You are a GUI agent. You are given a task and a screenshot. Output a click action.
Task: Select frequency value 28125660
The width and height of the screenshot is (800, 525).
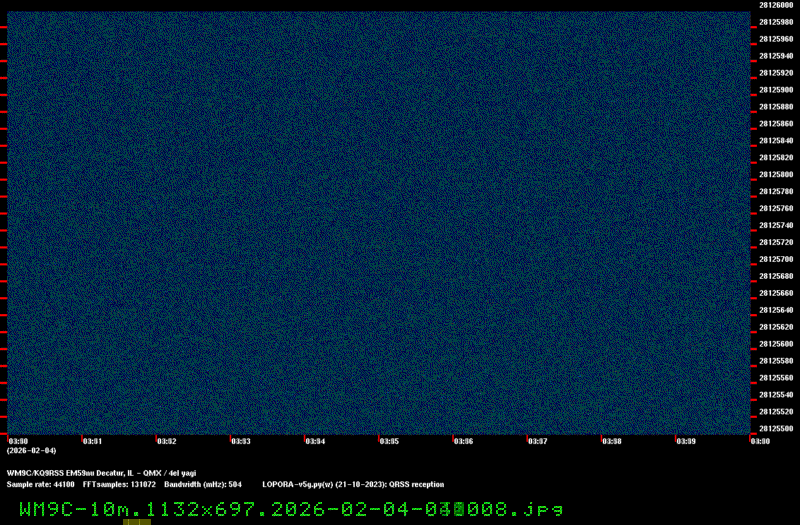click(776, 293)
